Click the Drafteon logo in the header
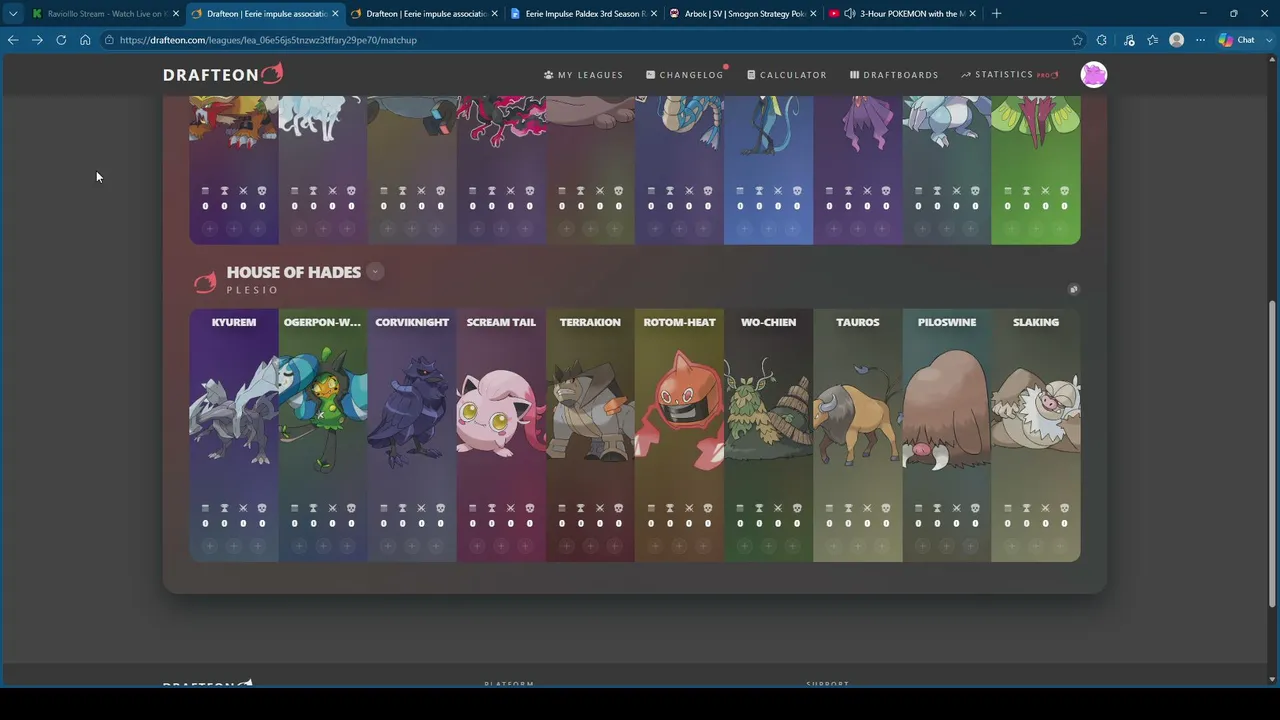This screenshot has height=720, width=1280. [223, 74]
